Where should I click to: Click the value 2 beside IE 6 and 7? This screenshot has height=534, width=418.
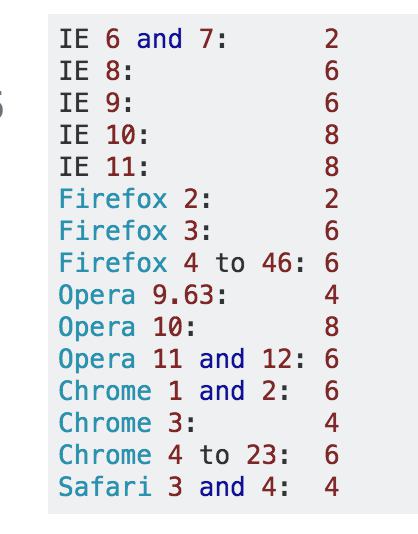tap(331, 38)
